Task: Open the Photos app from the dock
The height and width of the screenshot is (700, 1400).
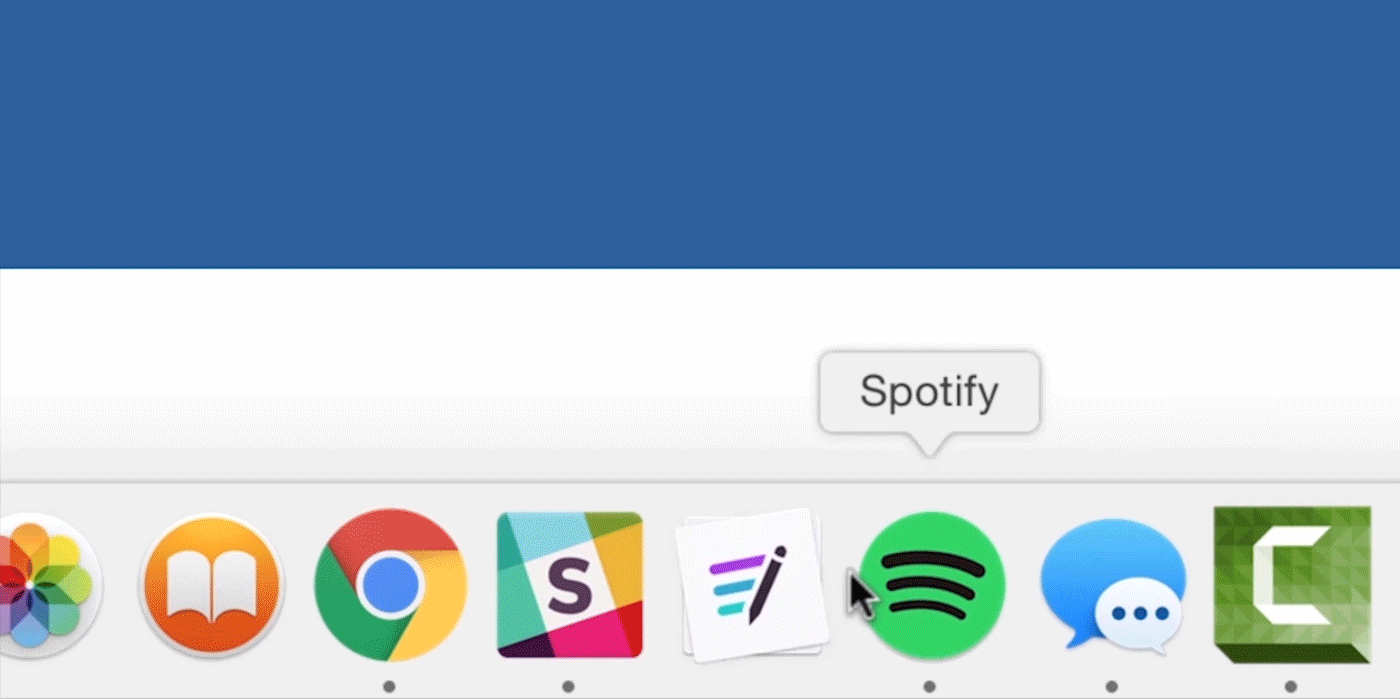Action: [45, 585]
